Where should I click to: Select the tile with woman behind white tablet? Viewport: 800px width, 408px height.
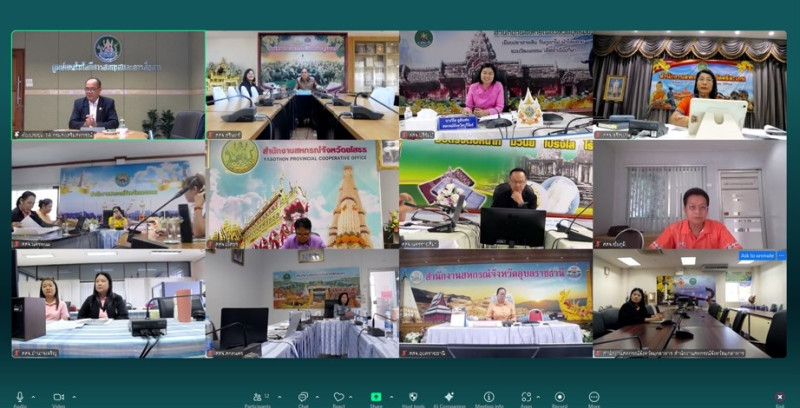click(690, 85)
